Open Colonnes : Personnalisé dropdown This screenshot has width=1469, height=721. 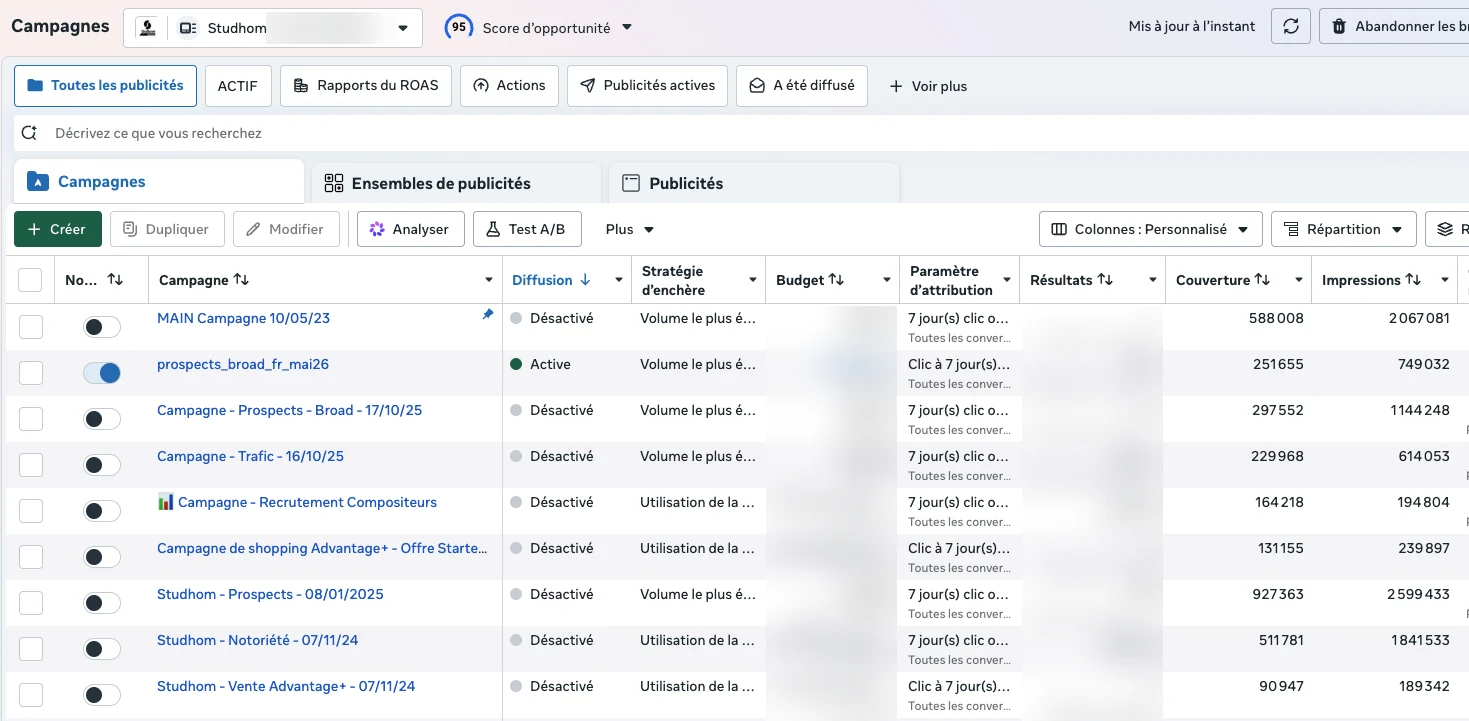click(1151, 229)
